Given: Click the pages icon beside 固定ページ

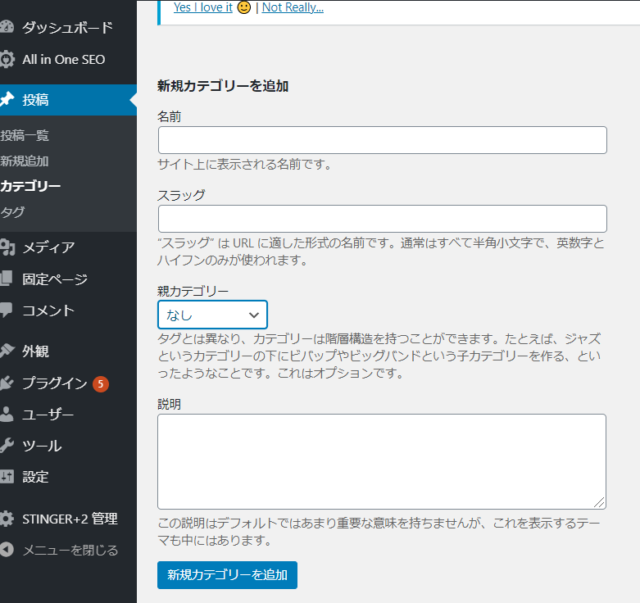Looking at the screenshot, I should 7,279.
